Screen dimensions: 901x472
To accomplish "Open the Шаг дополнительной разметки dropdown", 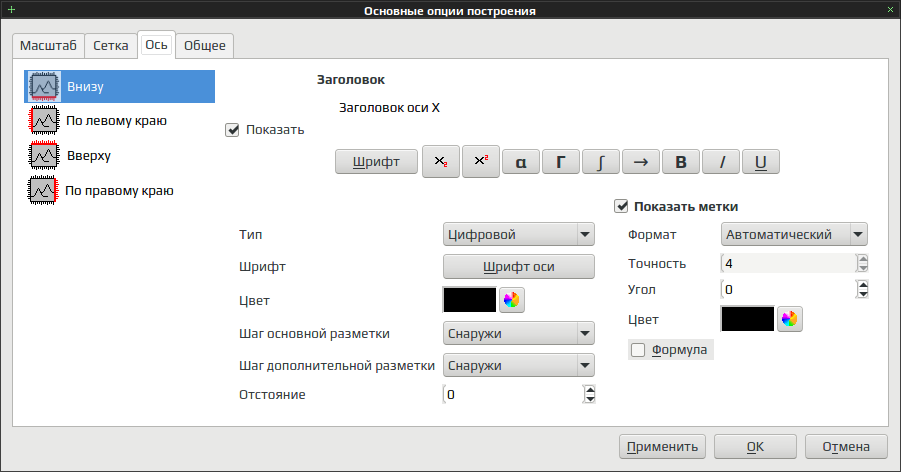I will 518,366.
